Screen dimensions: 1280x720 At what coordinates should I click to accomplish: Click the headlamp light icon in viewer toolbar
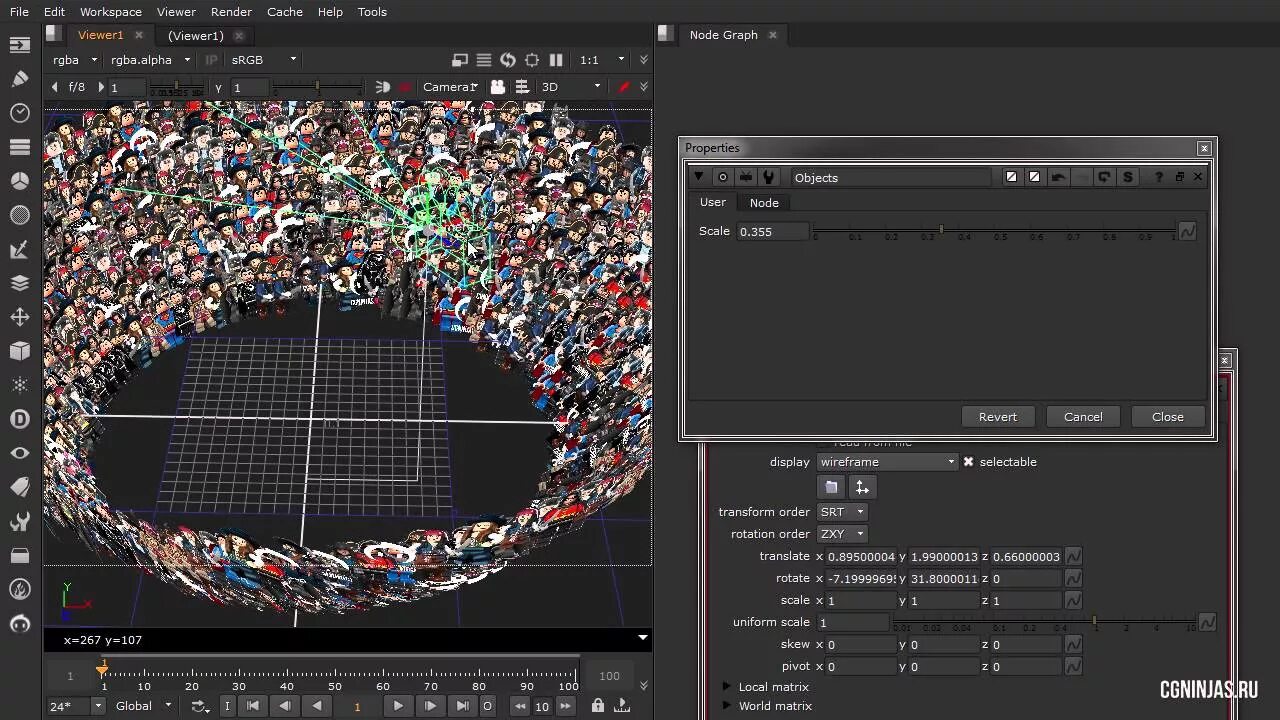coord(383,87)
